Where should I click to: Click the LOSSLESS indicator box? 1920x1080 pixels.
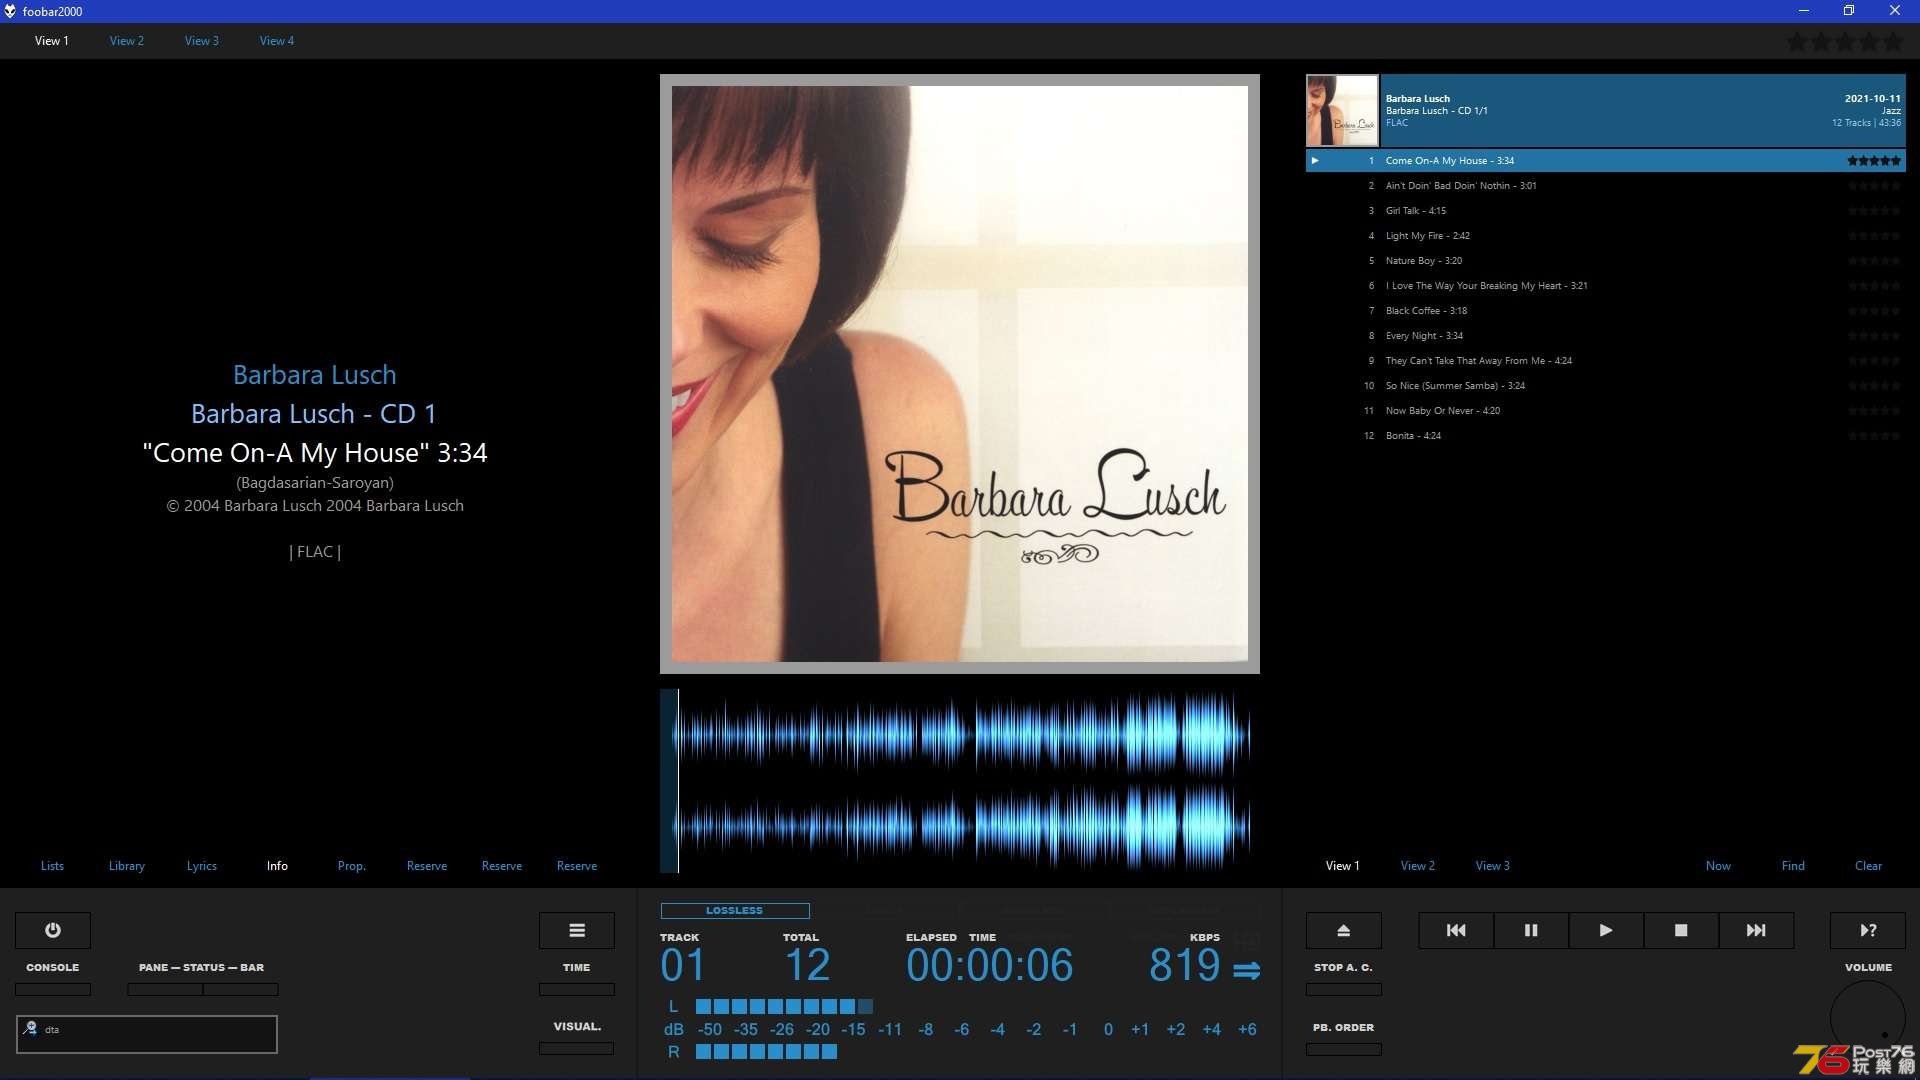click(735, 911)
